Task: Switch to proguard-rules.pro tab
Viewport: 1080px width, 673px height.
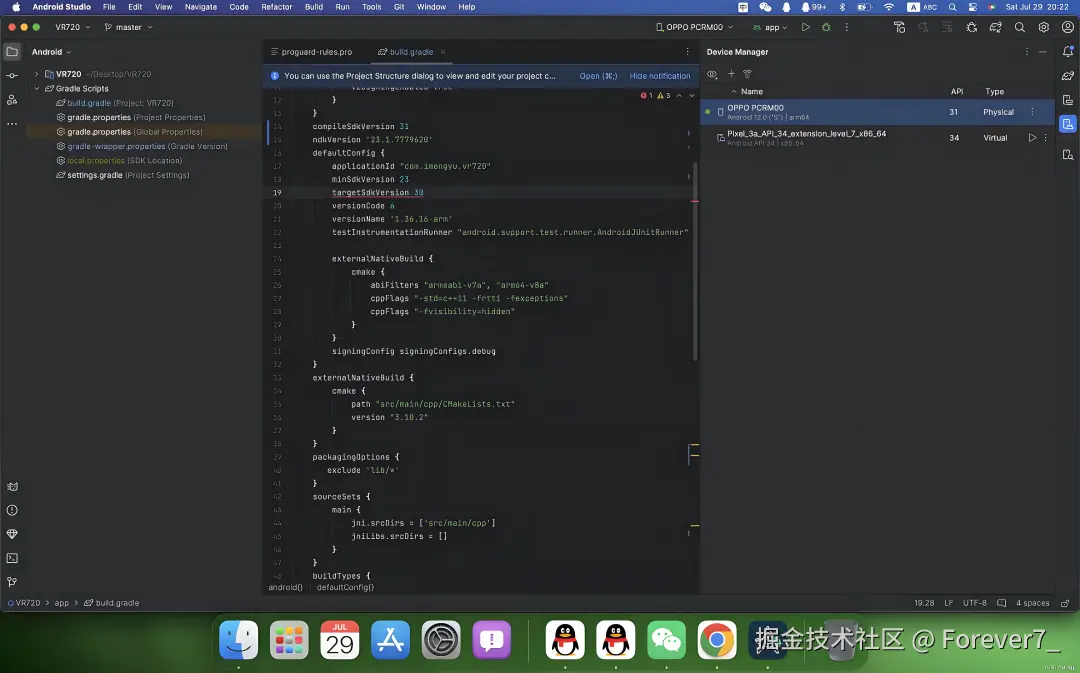Action: [x=311, y=52]
